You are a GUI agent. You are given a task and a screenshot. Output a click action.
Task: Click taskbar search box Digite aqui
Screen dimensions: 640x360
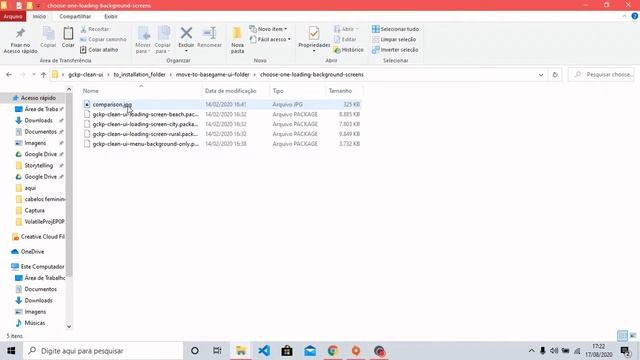pos(103,351)
